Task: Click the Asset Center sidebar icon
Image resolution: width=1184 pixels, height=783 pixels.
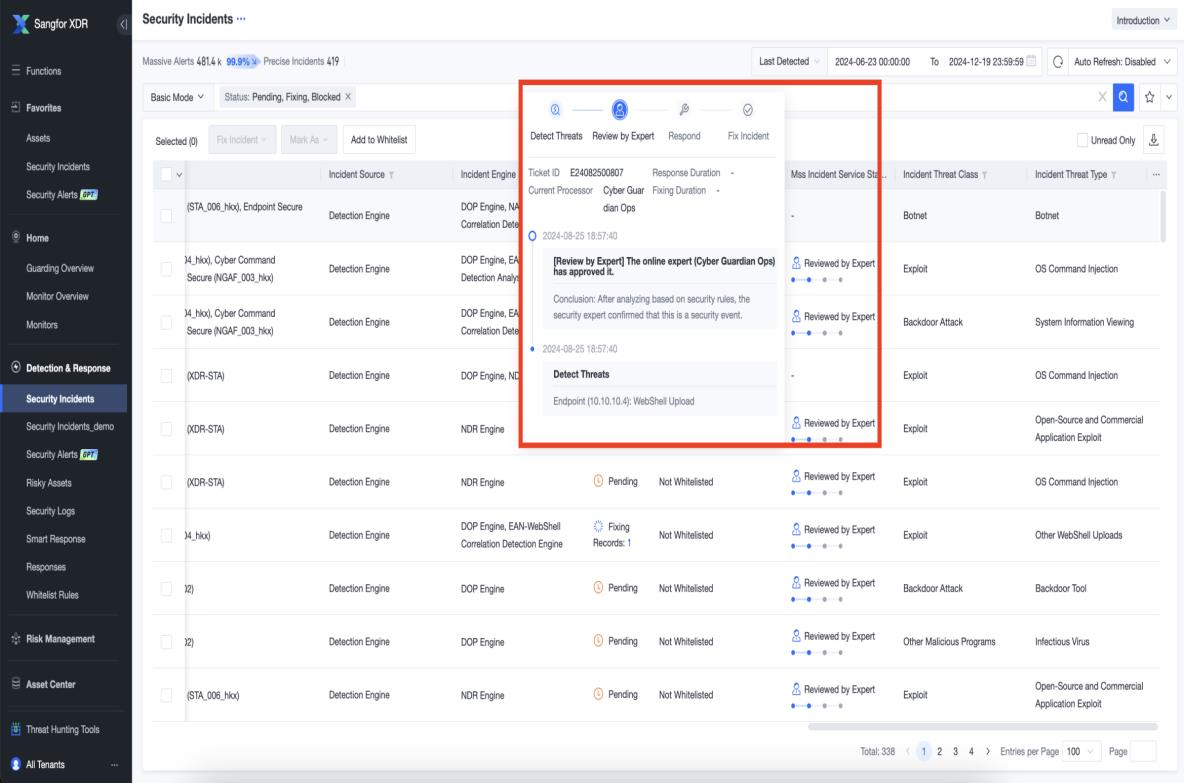Action: tap(16, 683)
